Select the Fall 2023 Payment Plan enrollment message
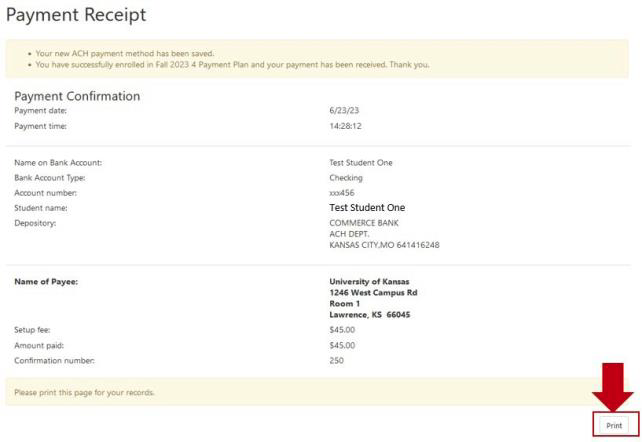The height and width of the screenshot is (442, 642). pos(232,64)
